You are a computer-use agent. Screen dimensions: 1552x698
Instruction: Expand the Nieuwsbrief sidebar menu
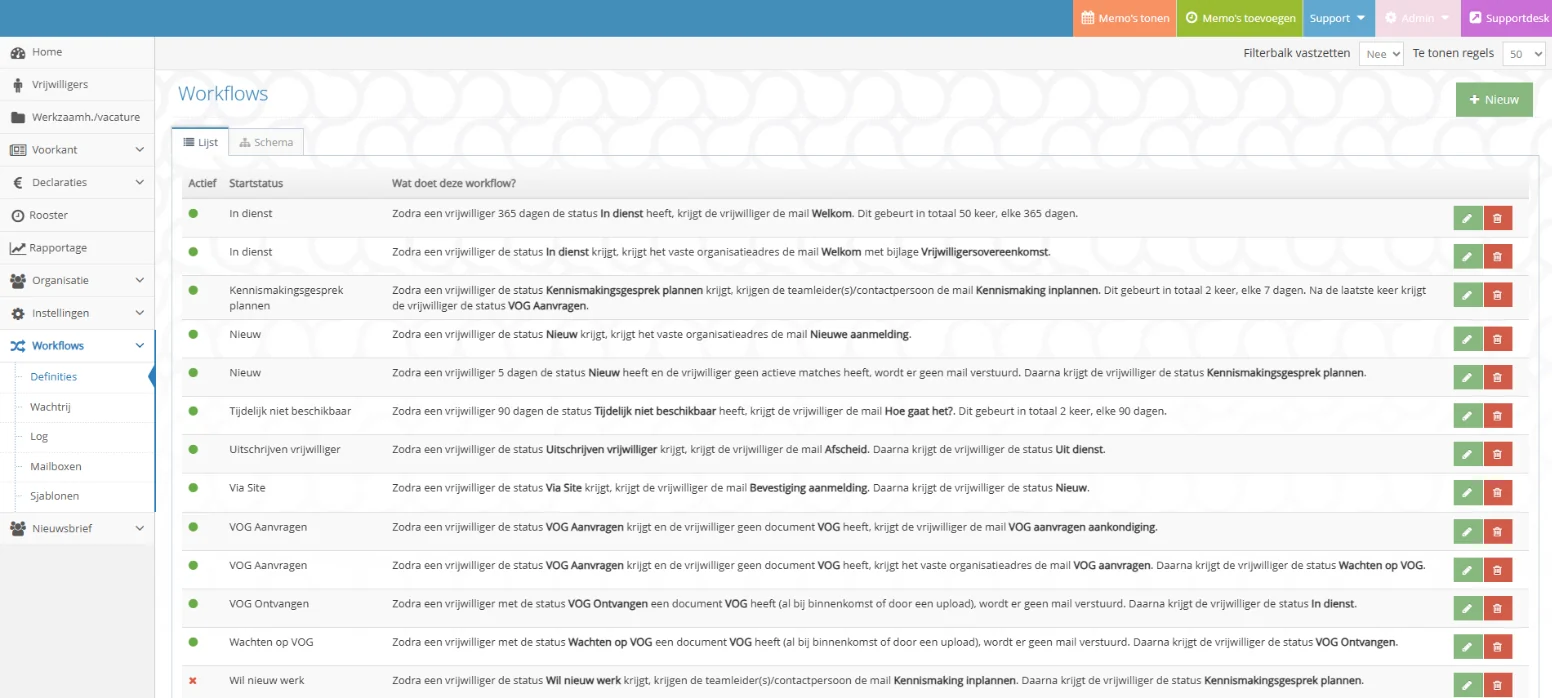point(77,528)
